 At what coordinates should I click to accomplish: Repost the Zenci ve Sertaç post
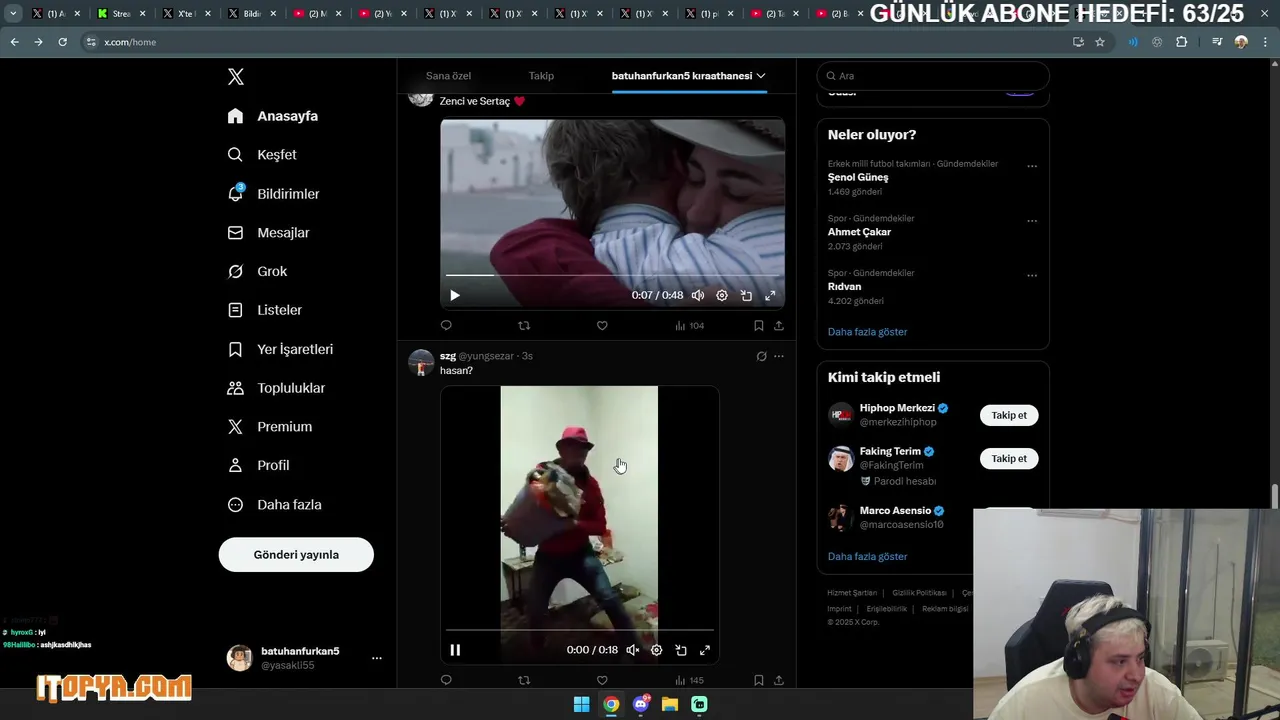coord(524,325)
